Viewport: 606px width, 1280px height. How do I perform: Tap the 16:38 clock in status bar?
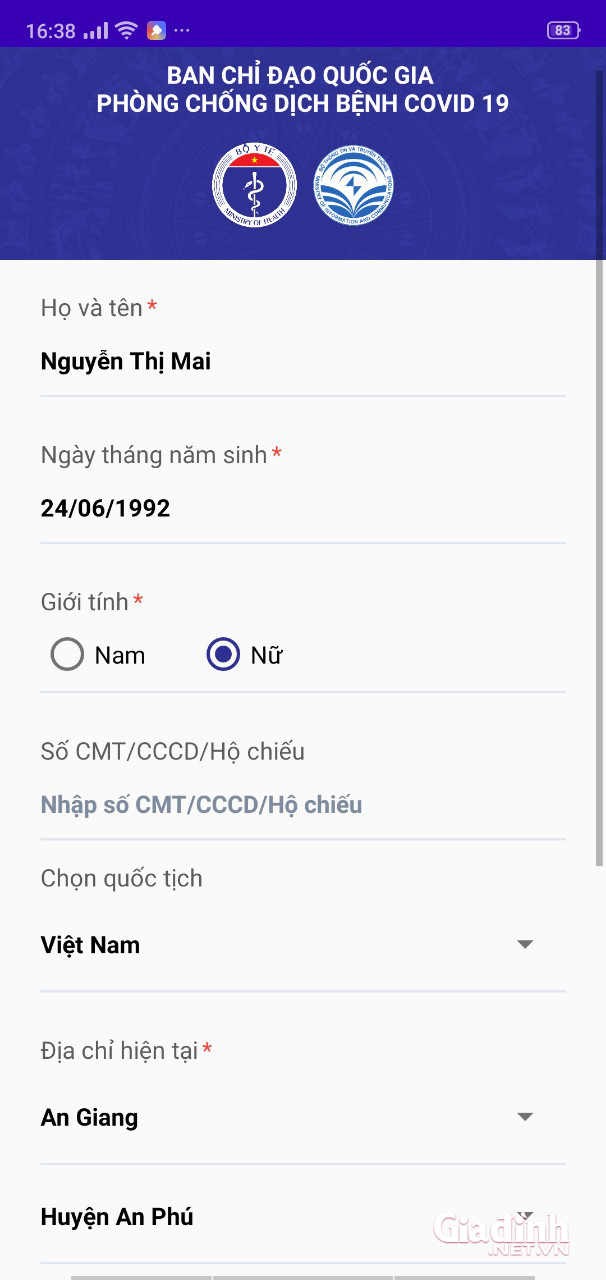(50, 30)
